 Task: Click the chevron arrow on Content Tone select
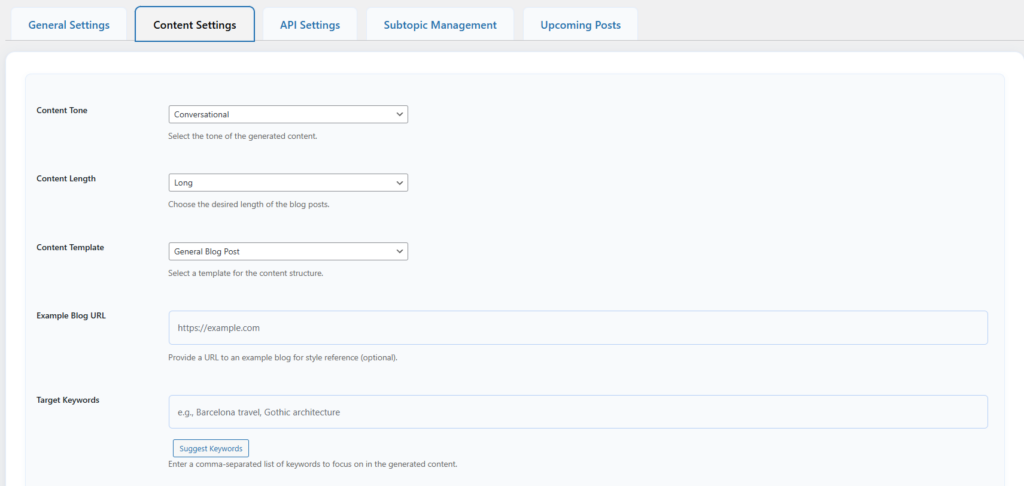(399, 114)
